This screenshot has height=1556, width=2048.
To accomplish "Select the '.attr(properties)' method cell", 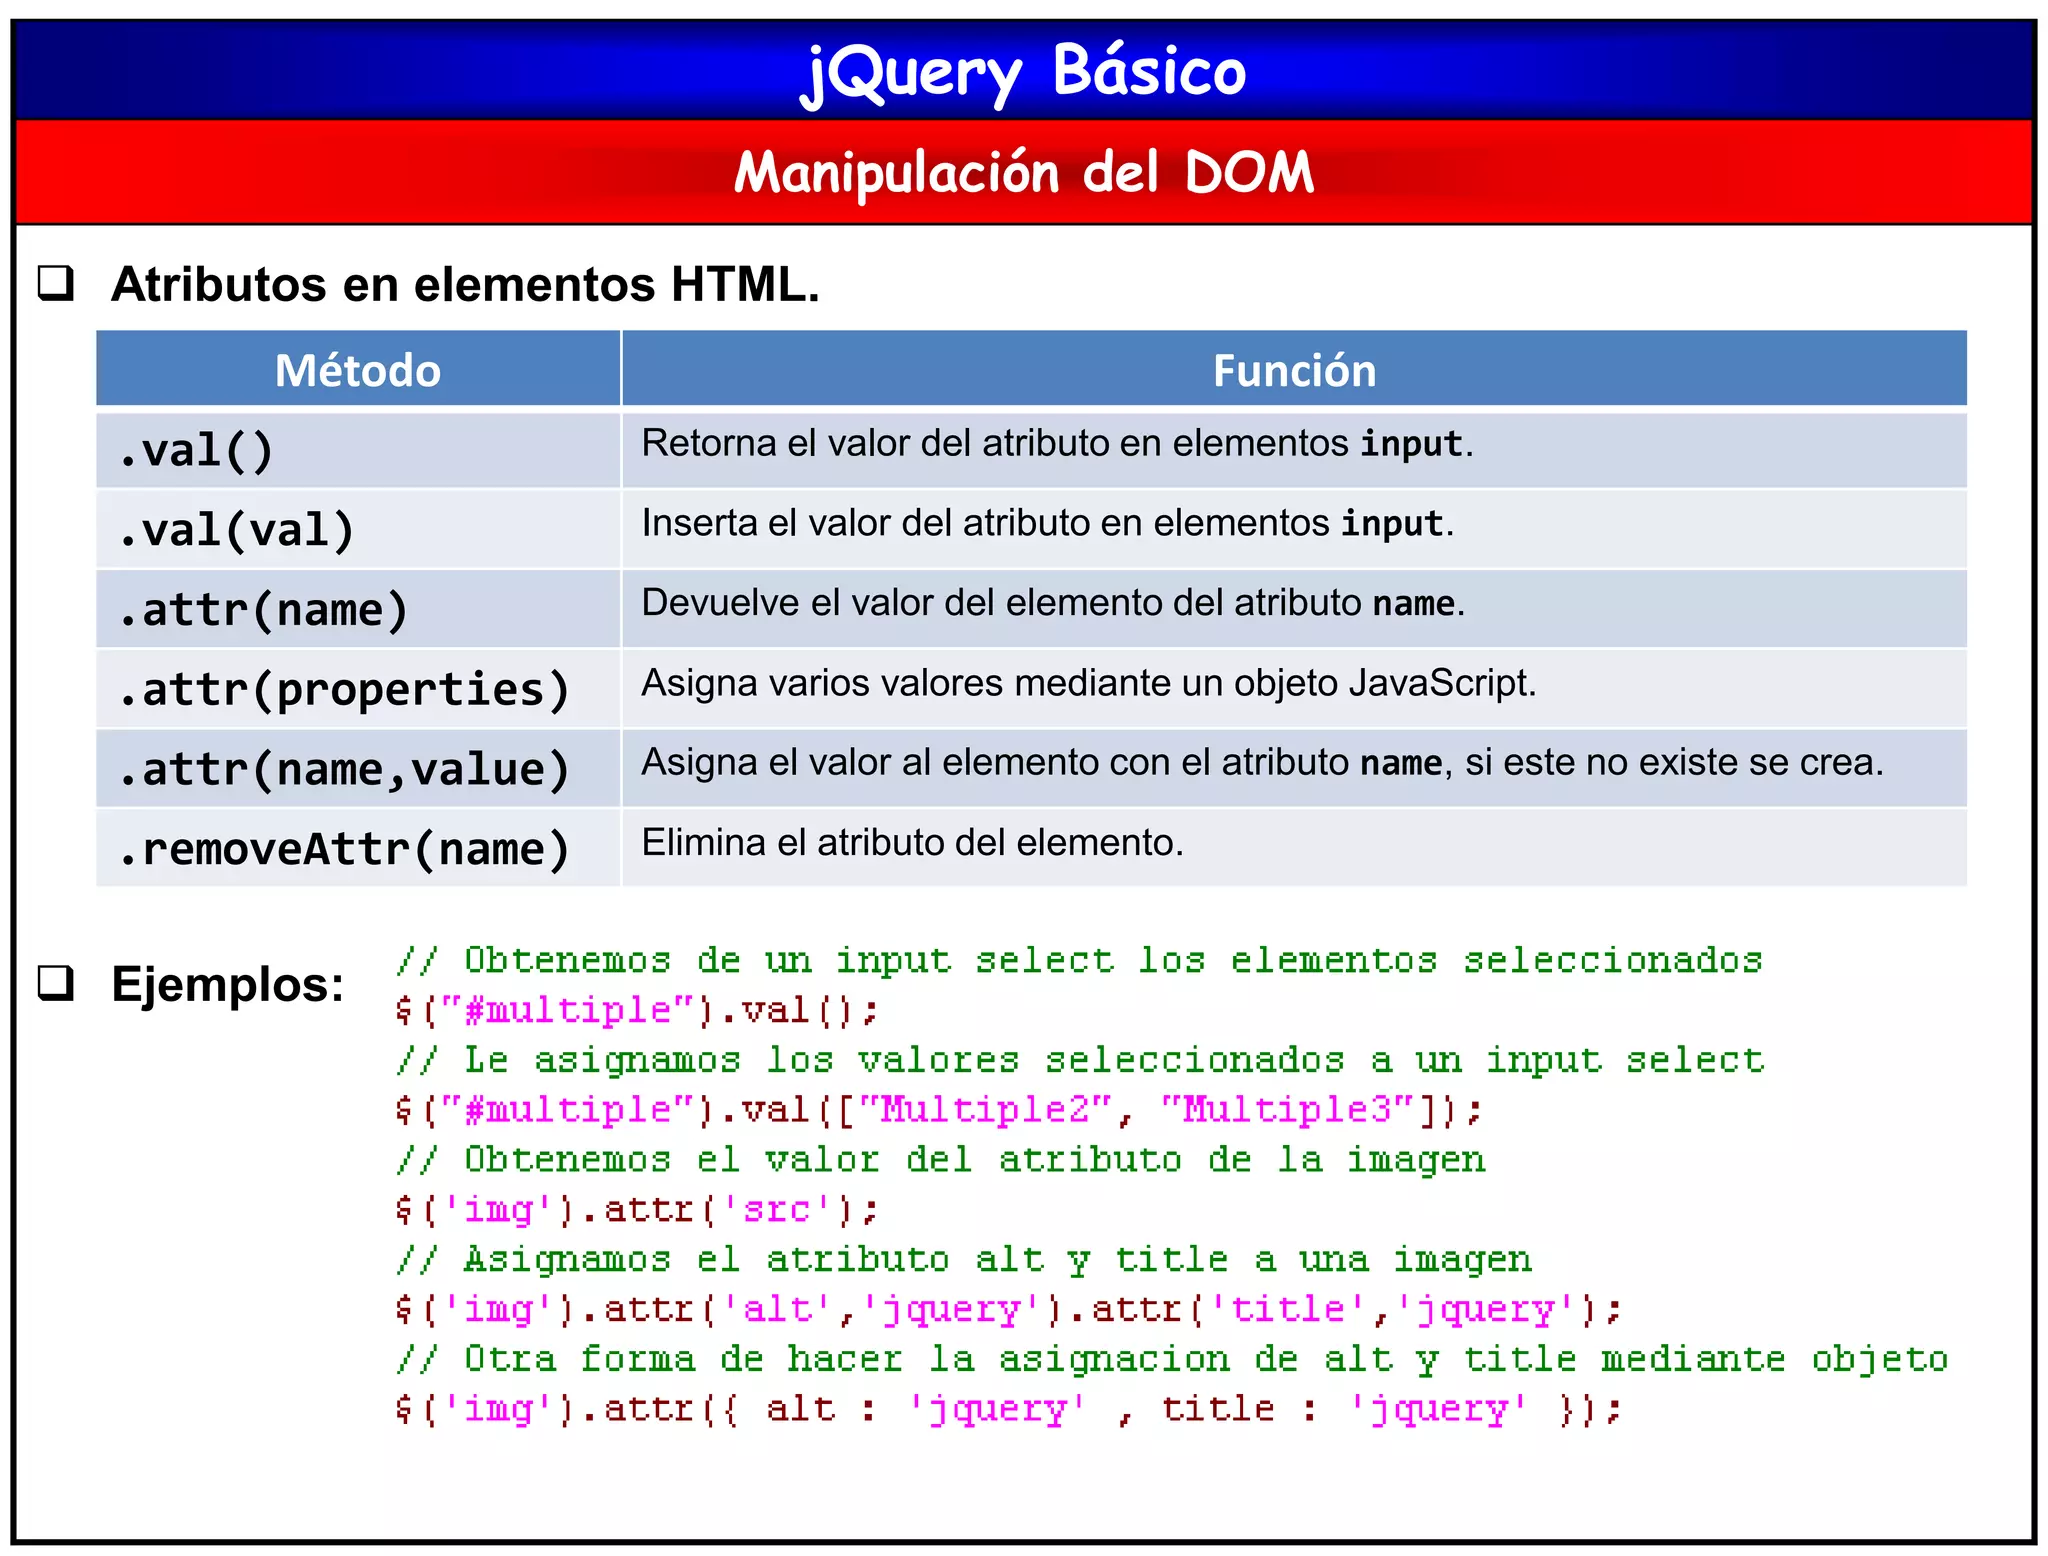I will pyautogui.click(x=358, y=689).
